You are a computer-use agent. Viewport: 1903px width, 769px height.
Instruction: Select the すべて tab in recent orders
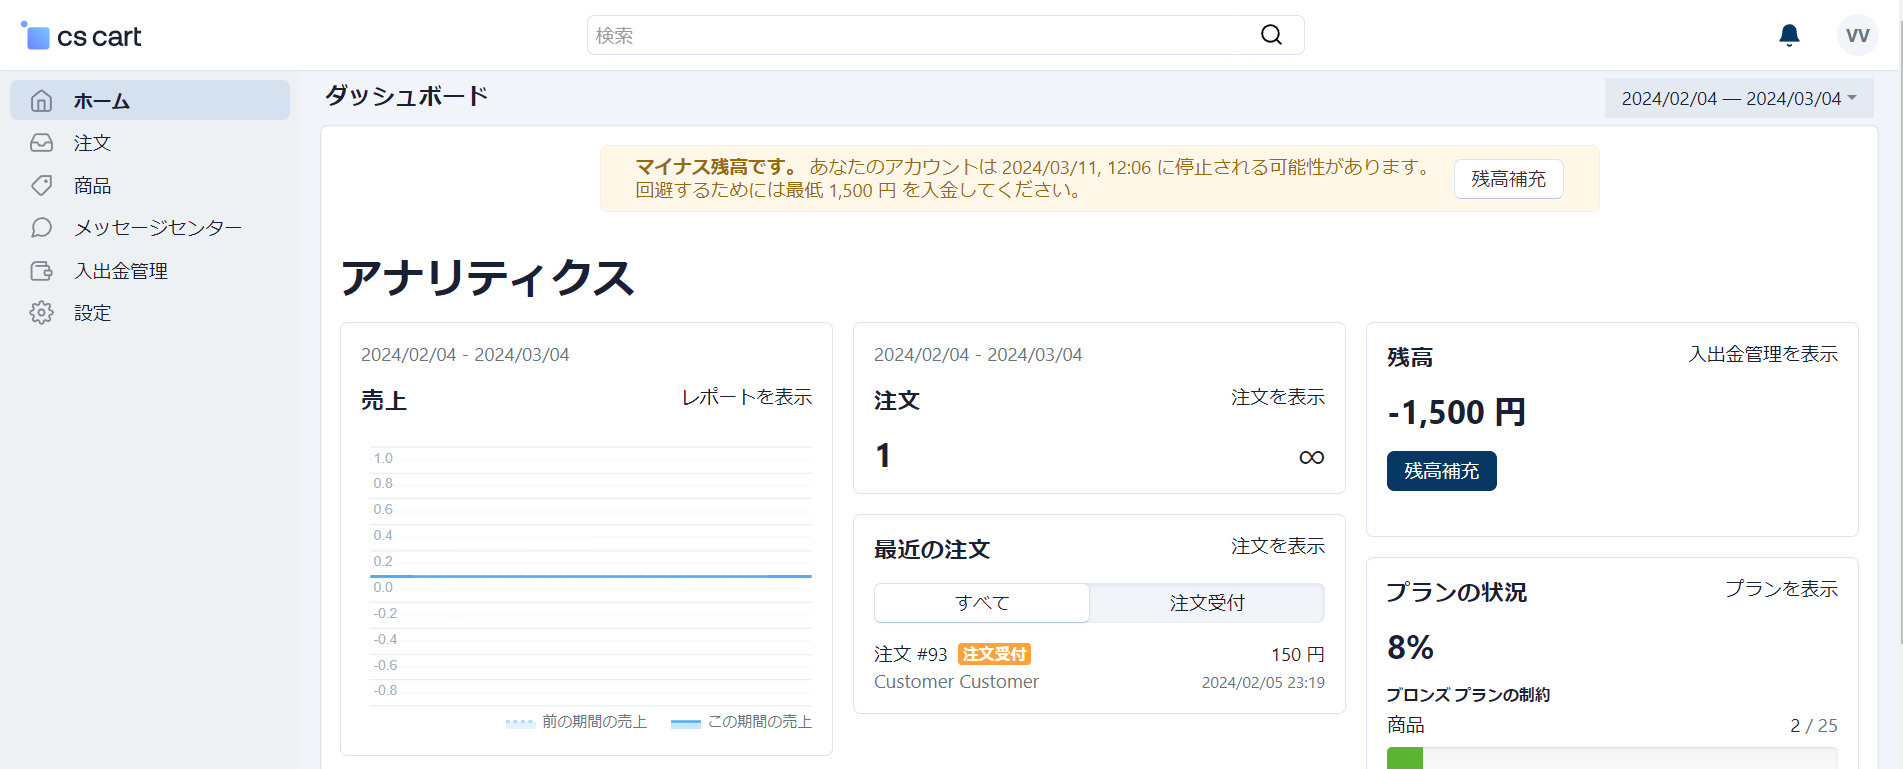click(982, 603)
